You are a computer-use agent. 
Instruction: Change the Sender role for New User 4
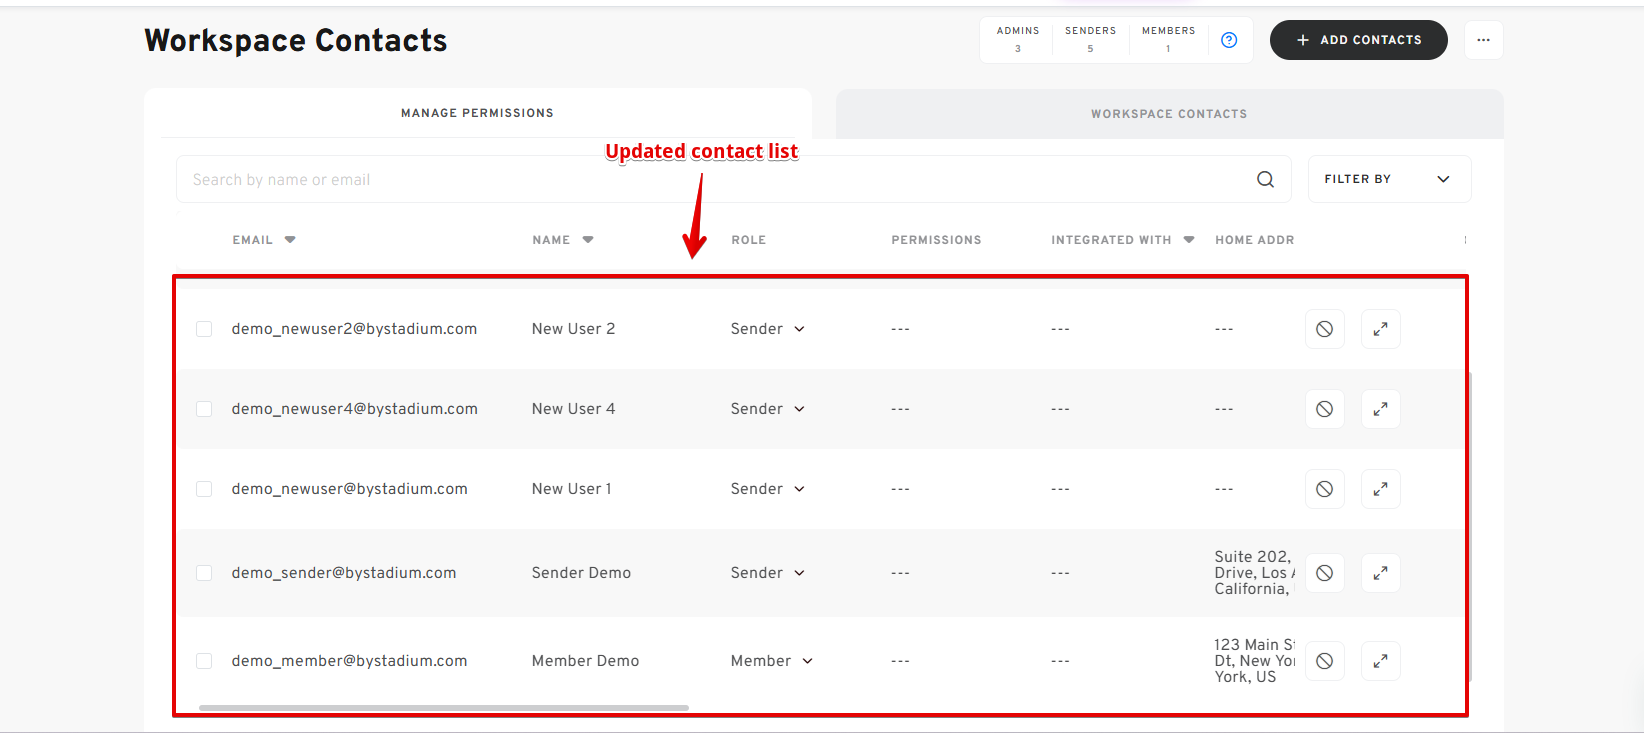[767, 409]
